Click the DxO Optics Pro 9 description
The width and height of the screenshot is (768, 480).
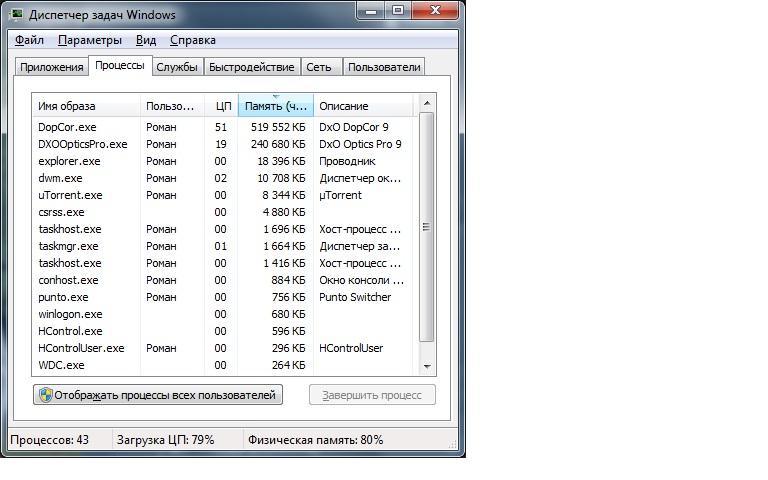coord(360,144)
